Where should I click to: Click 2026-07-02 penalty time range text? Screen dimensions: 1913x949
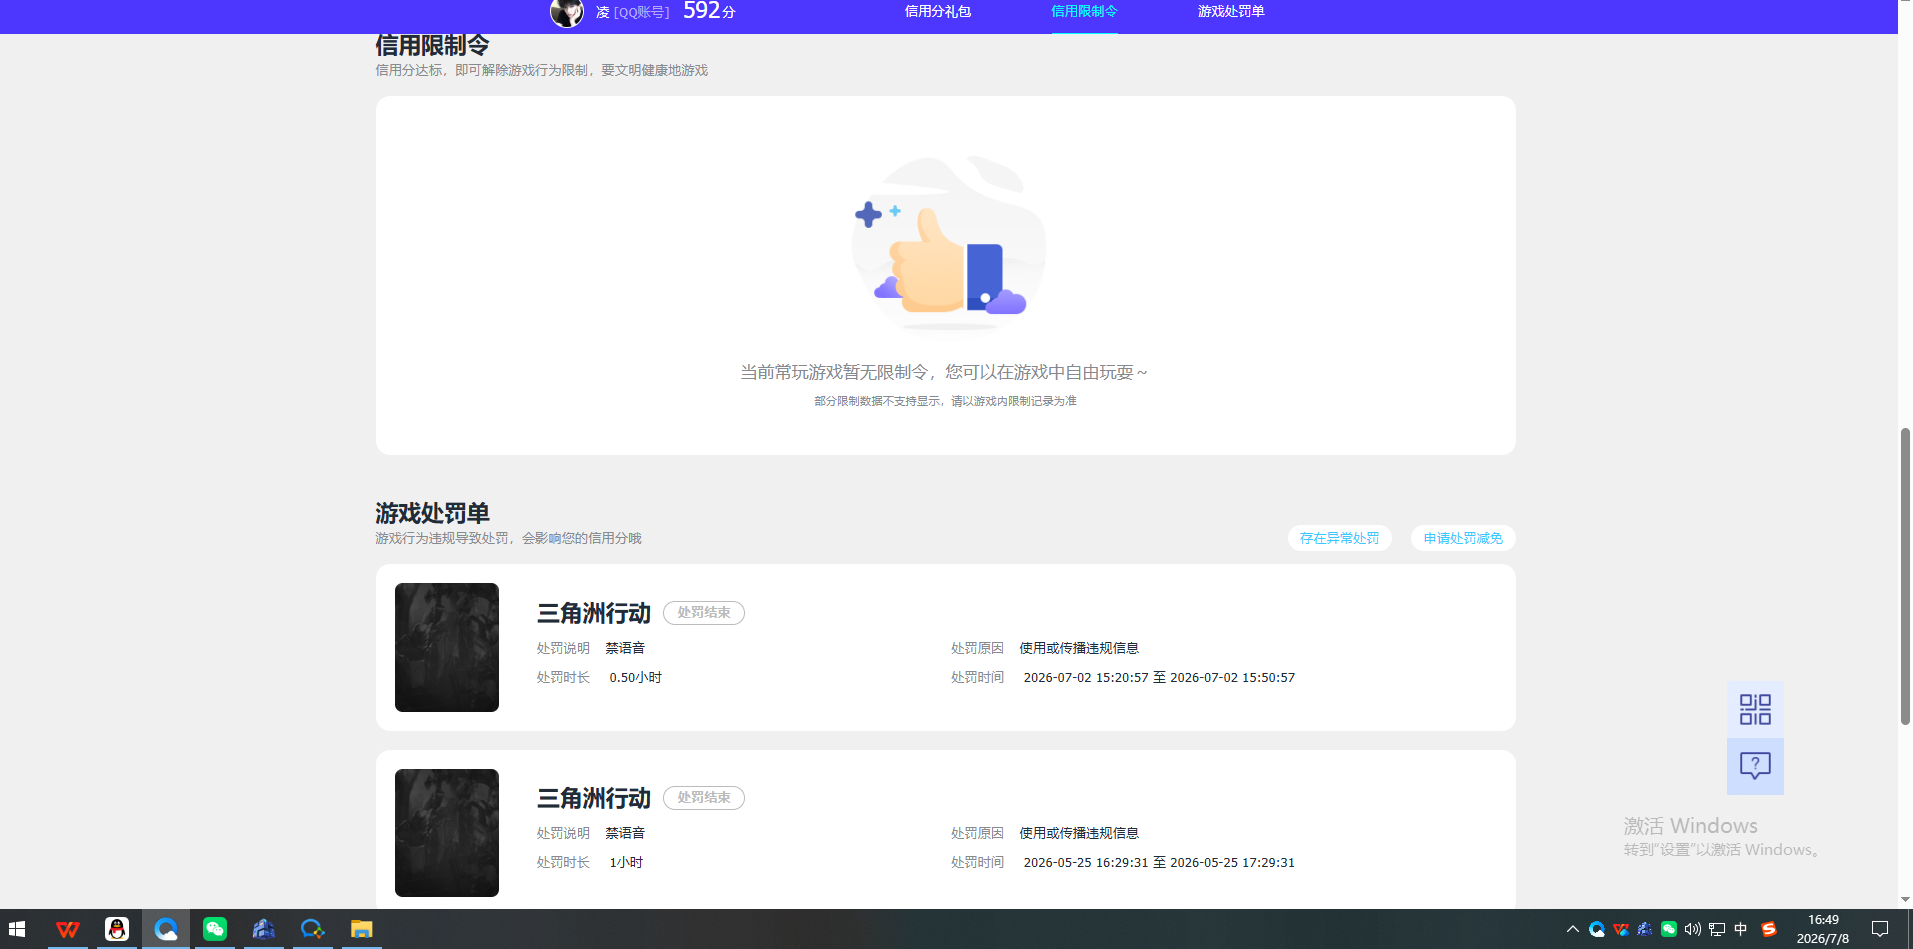[x=1159, y=677]
